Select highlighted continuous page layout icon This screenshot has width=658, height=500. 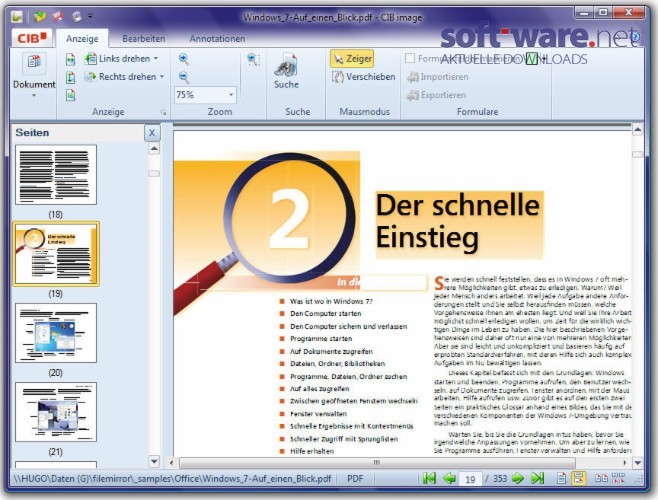578,478
